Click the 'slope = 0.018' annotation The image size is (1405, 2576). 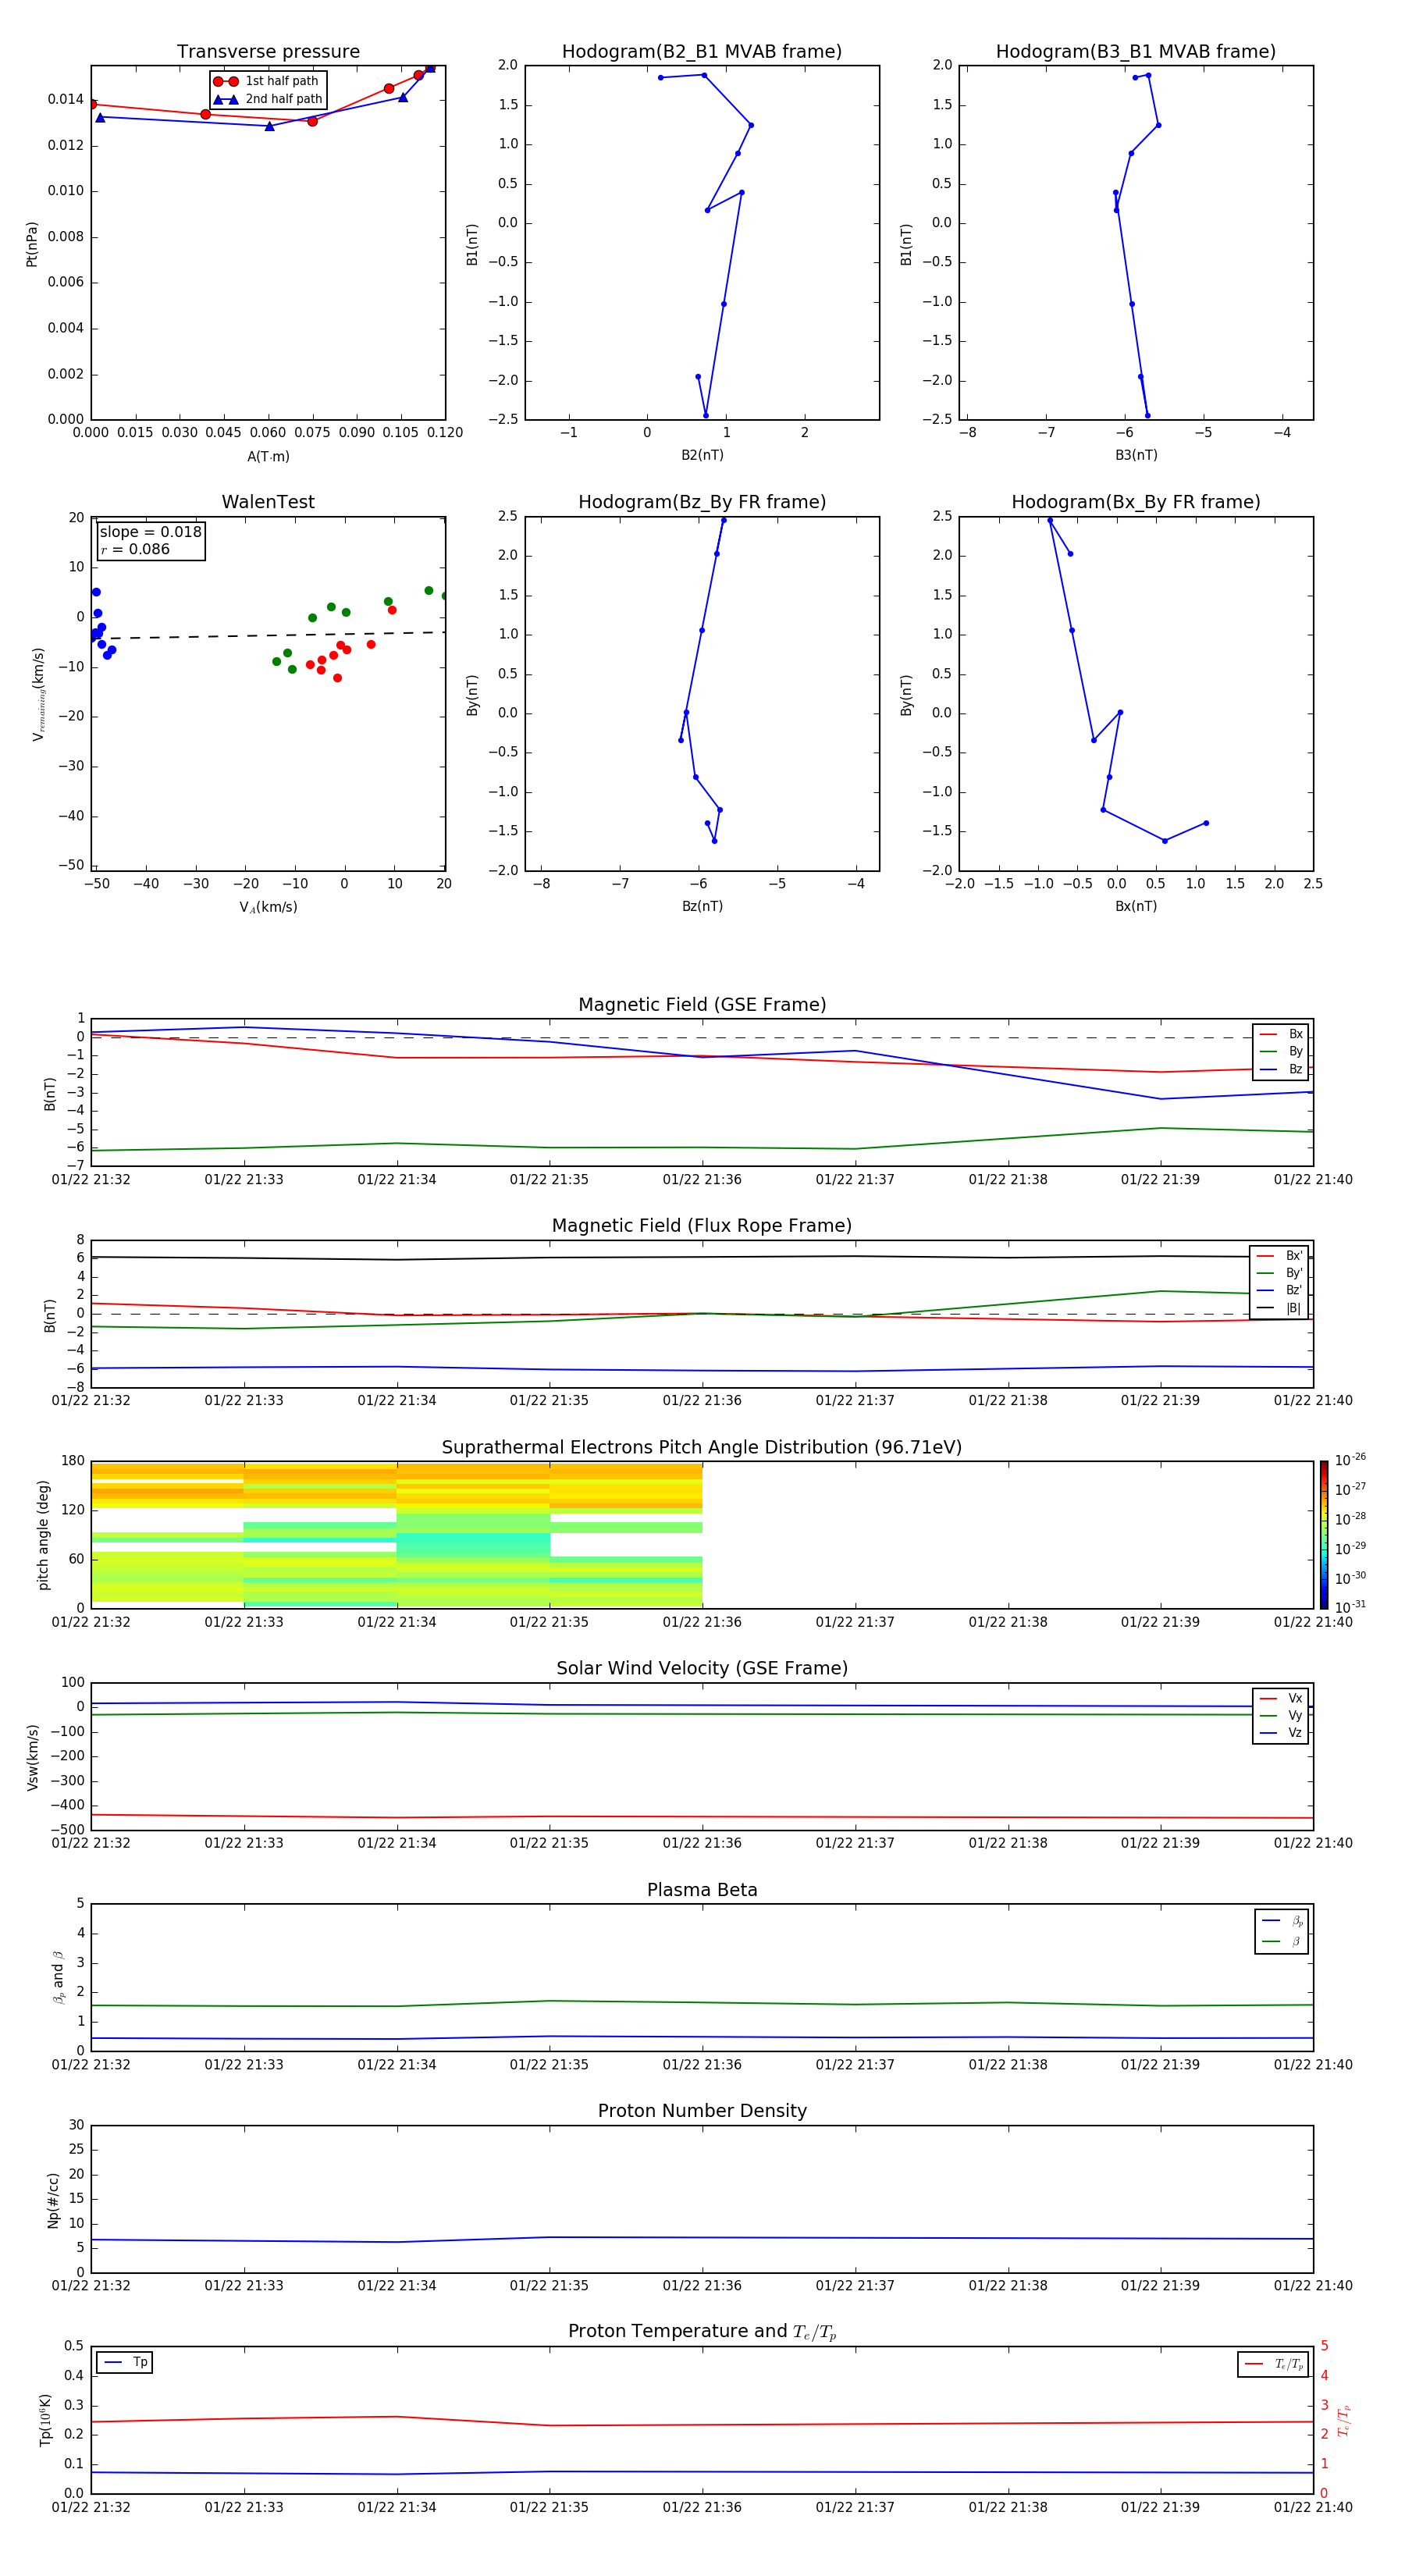[150, 532]
